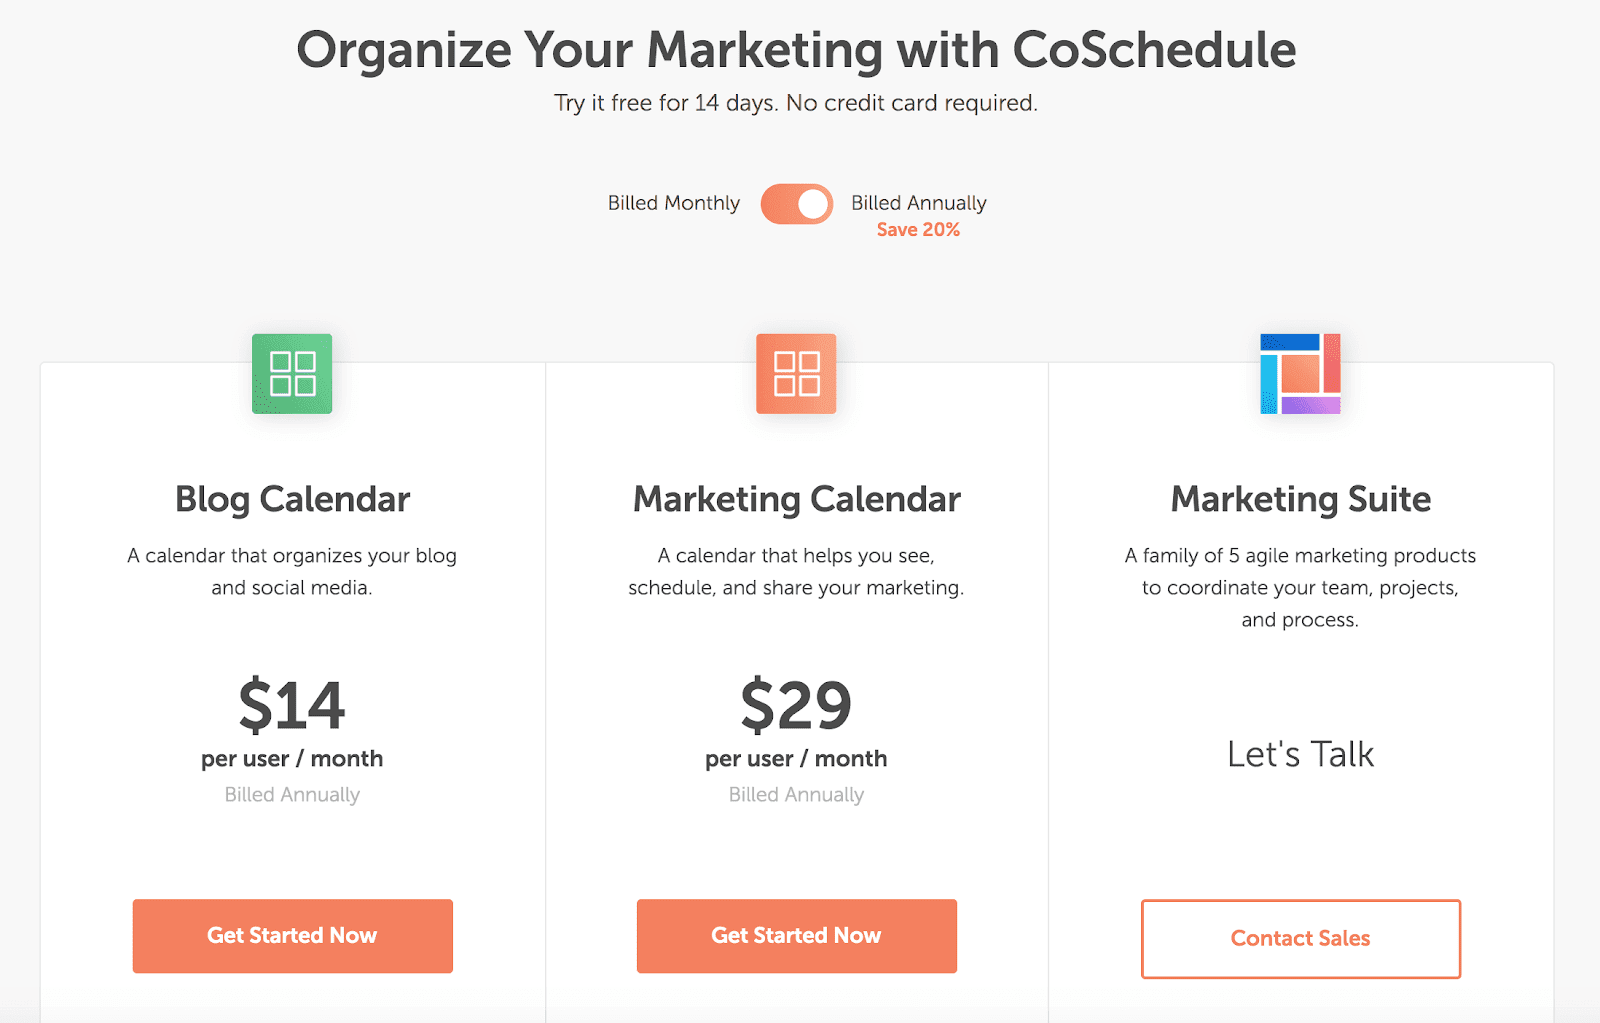Image resolution: width=1600 pixels, height=1023 pixels.
Task: Click the orange Marketing Calendar icon
Action: click(796, 373)
